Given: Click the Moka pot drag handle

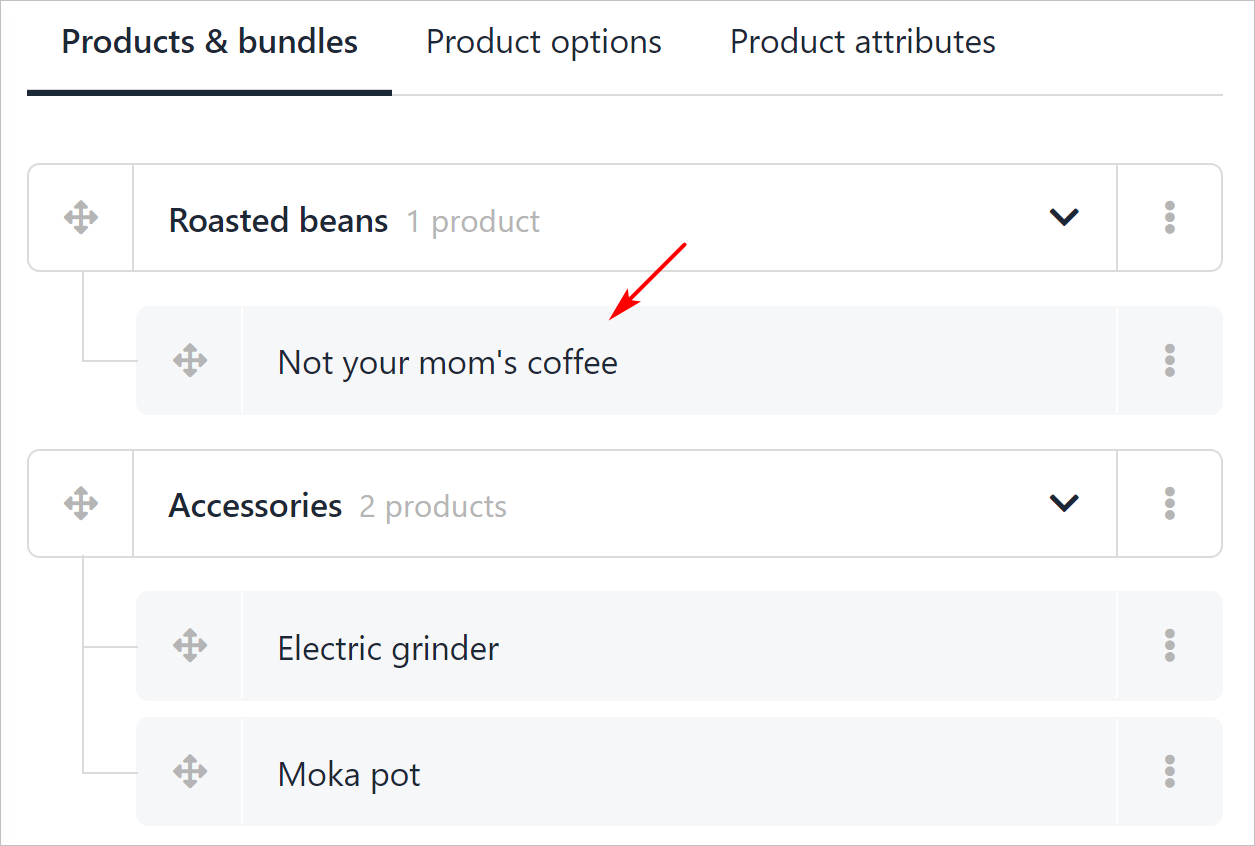Looking at the screenshot, I should (x=189, y=772).
